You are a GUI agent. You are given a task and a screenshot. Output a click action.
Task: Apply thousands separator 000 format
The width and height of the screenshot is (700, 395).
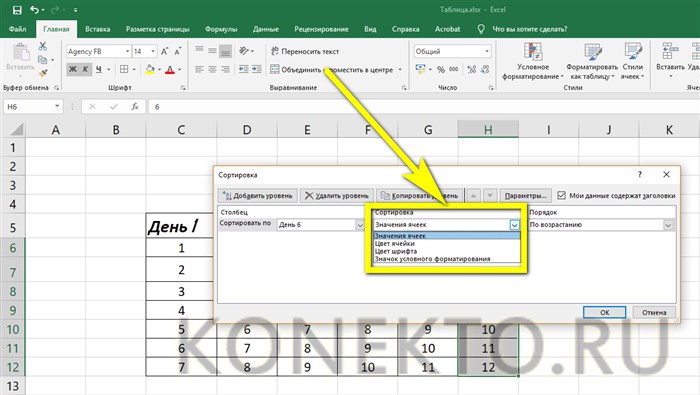(454, 70)
